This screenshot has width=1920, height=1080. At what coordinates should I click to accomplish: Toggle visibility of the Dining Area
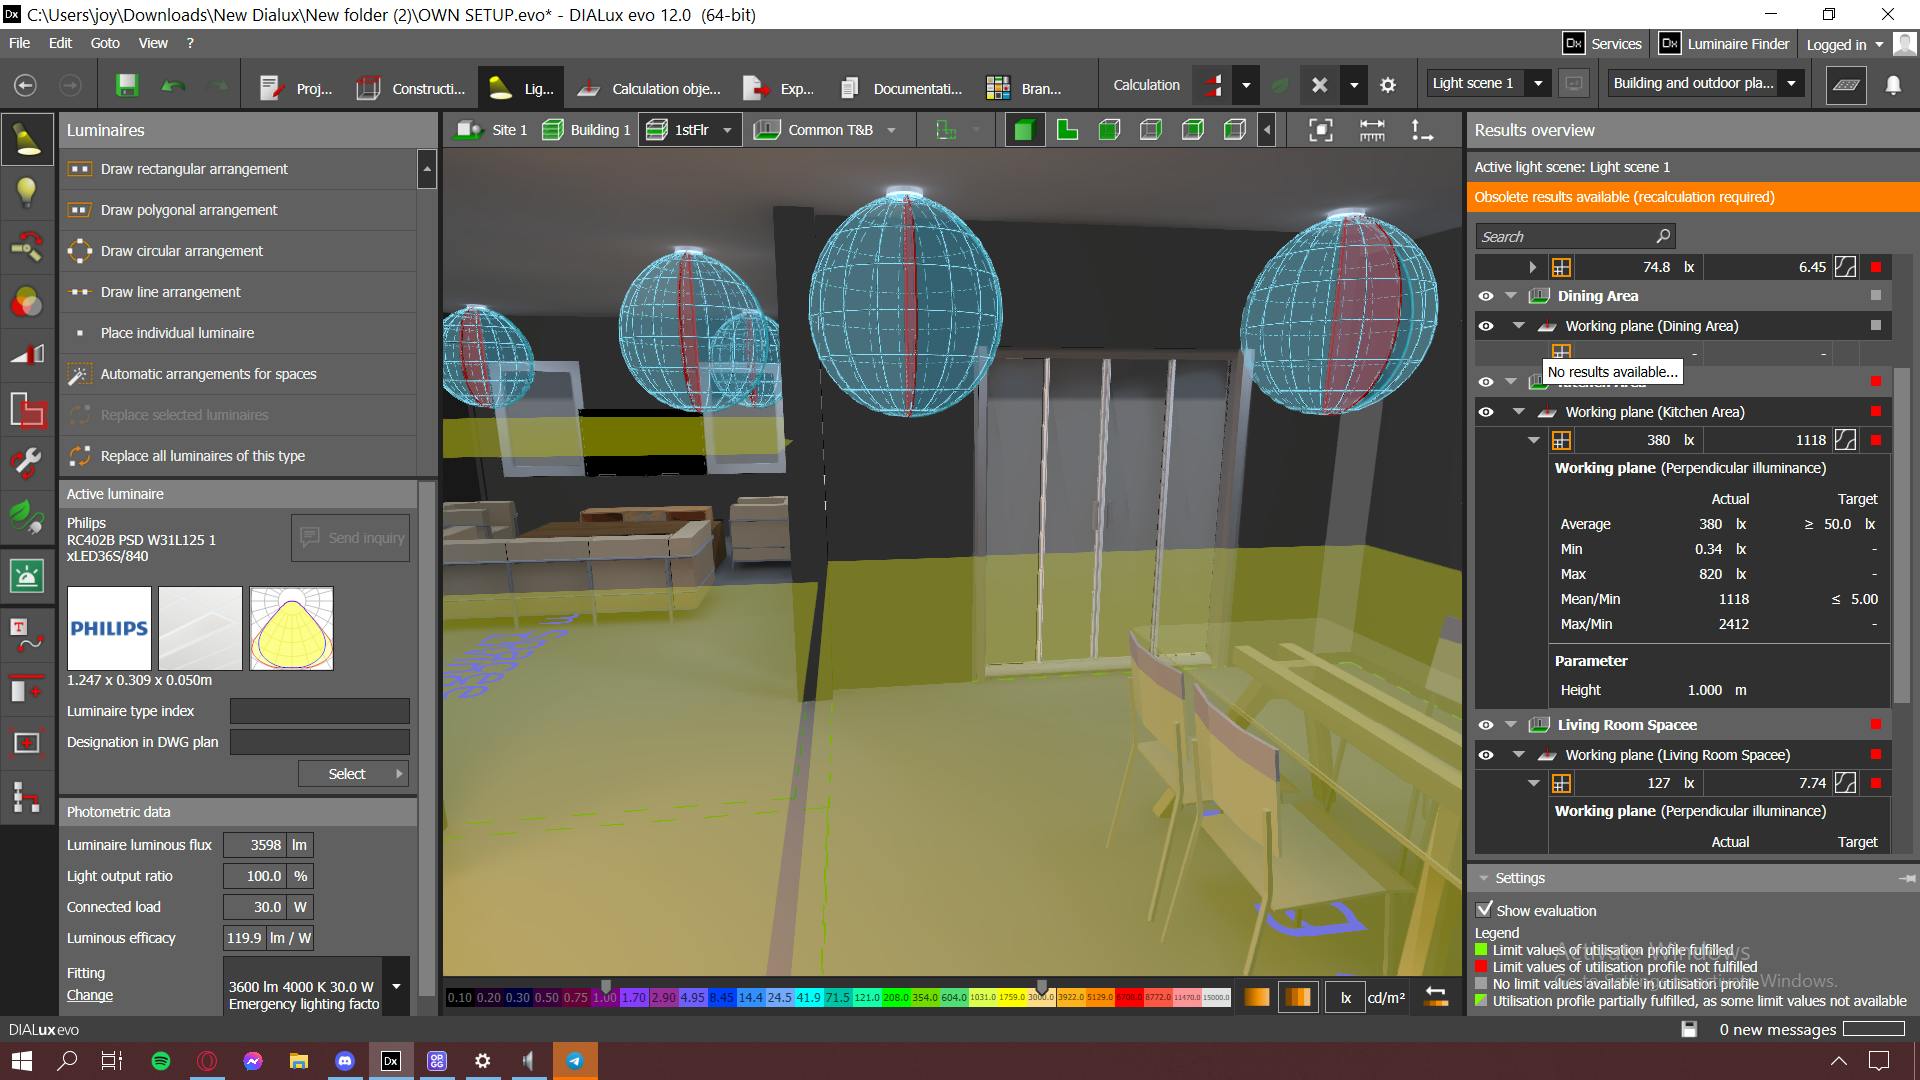[x=1486, y=296]
